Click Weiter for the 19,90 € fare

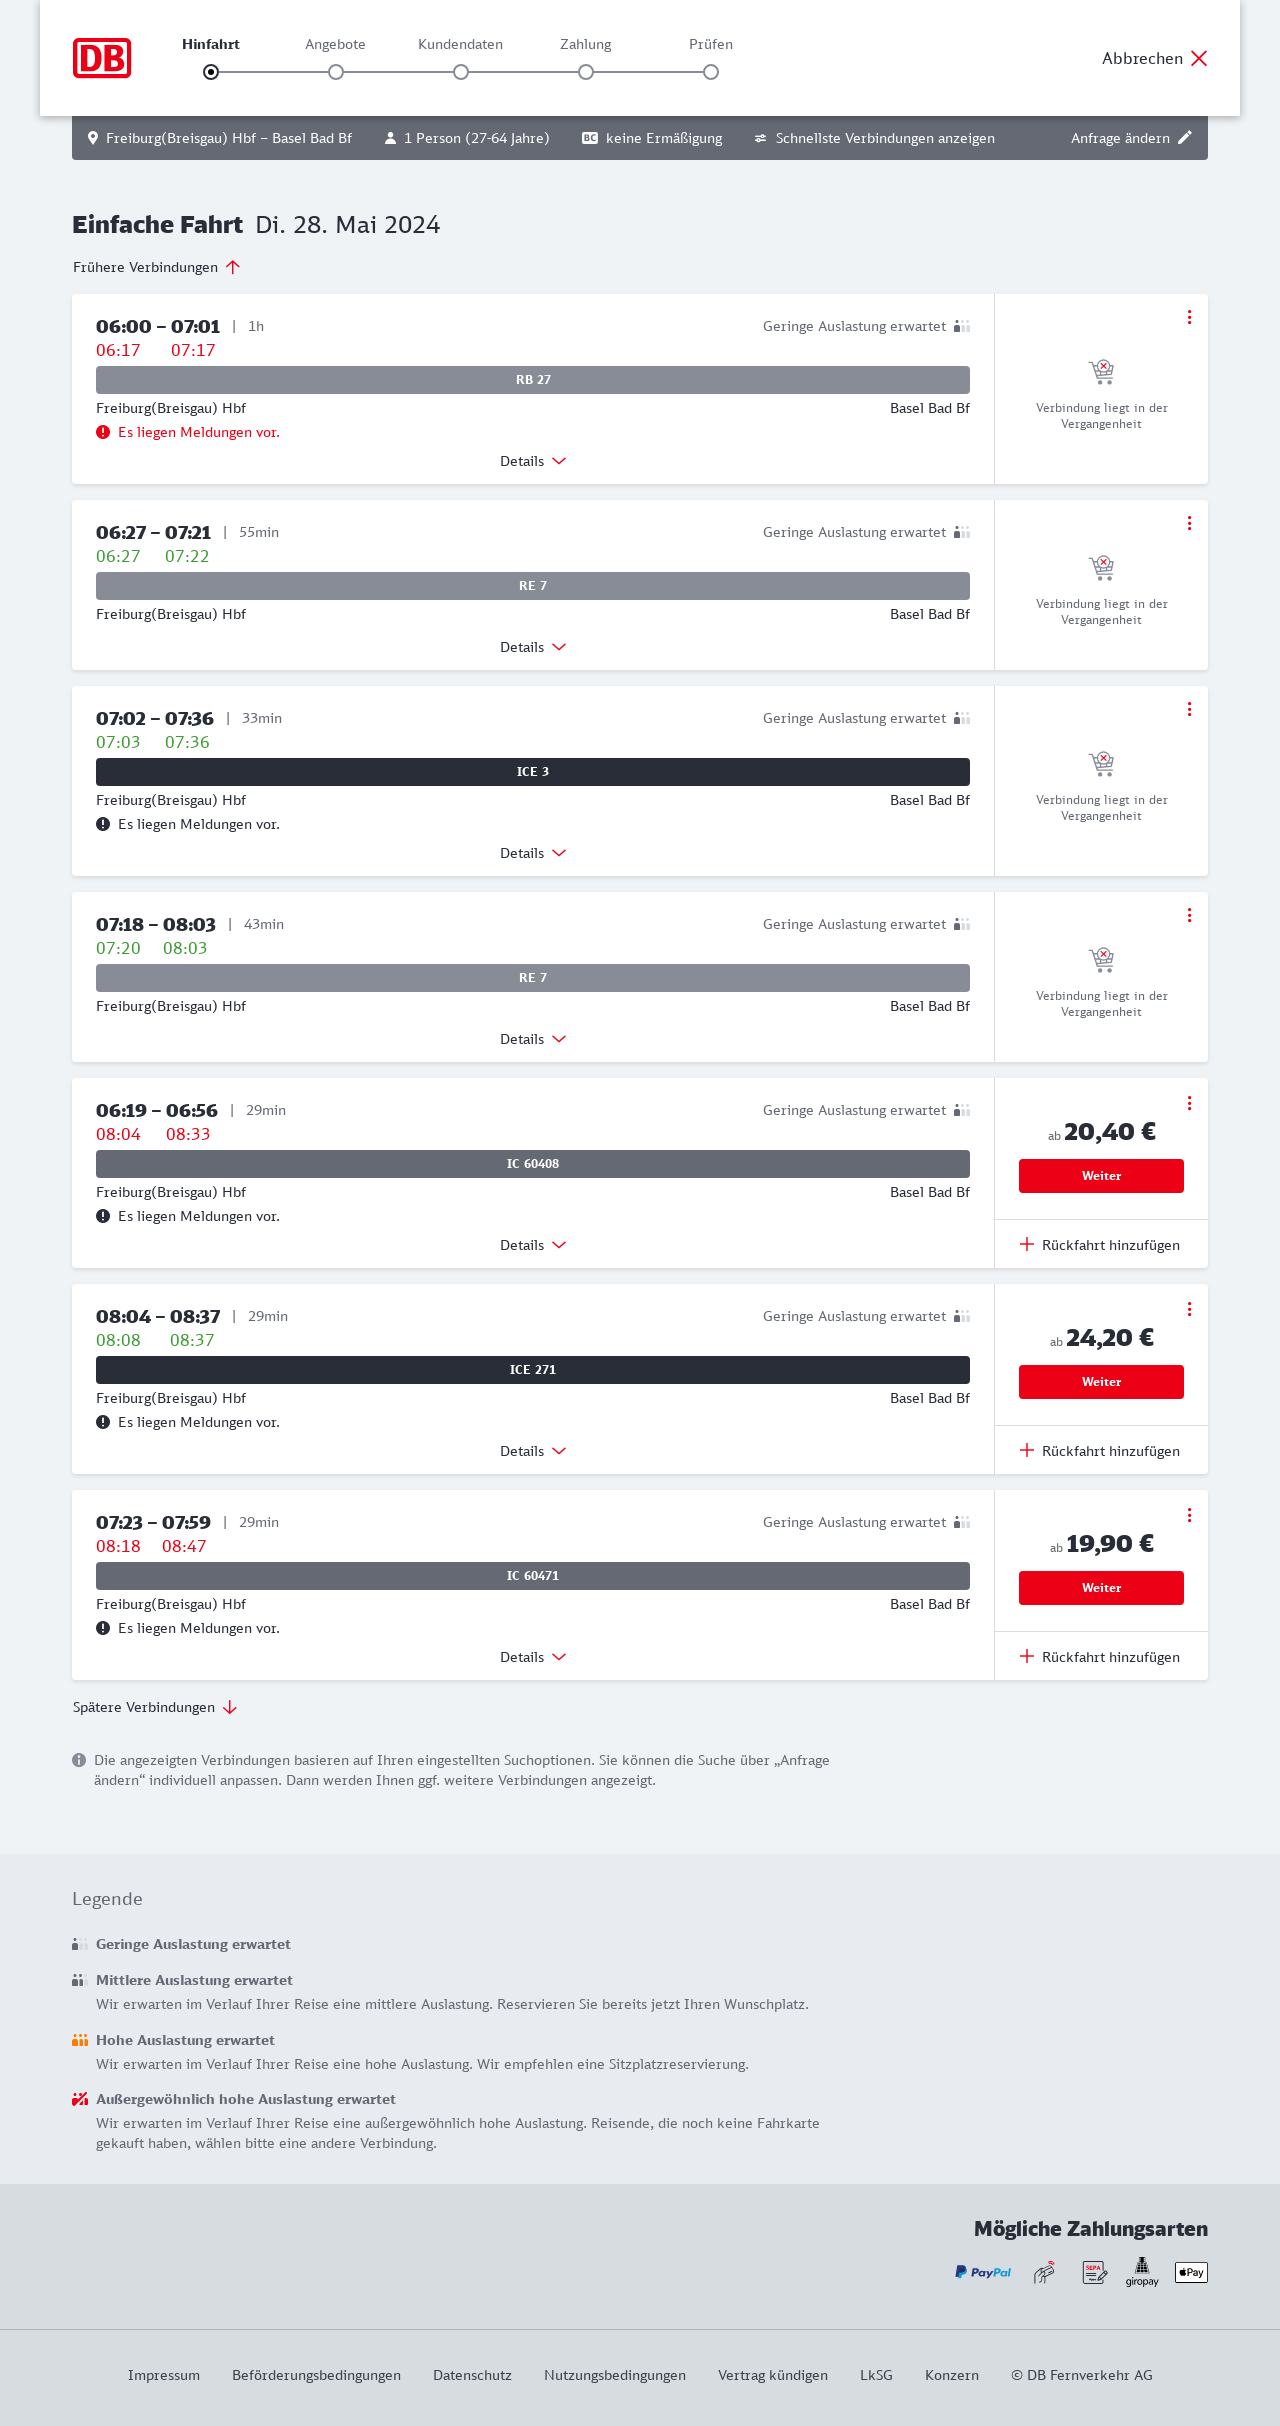tap(1101, 1588)
